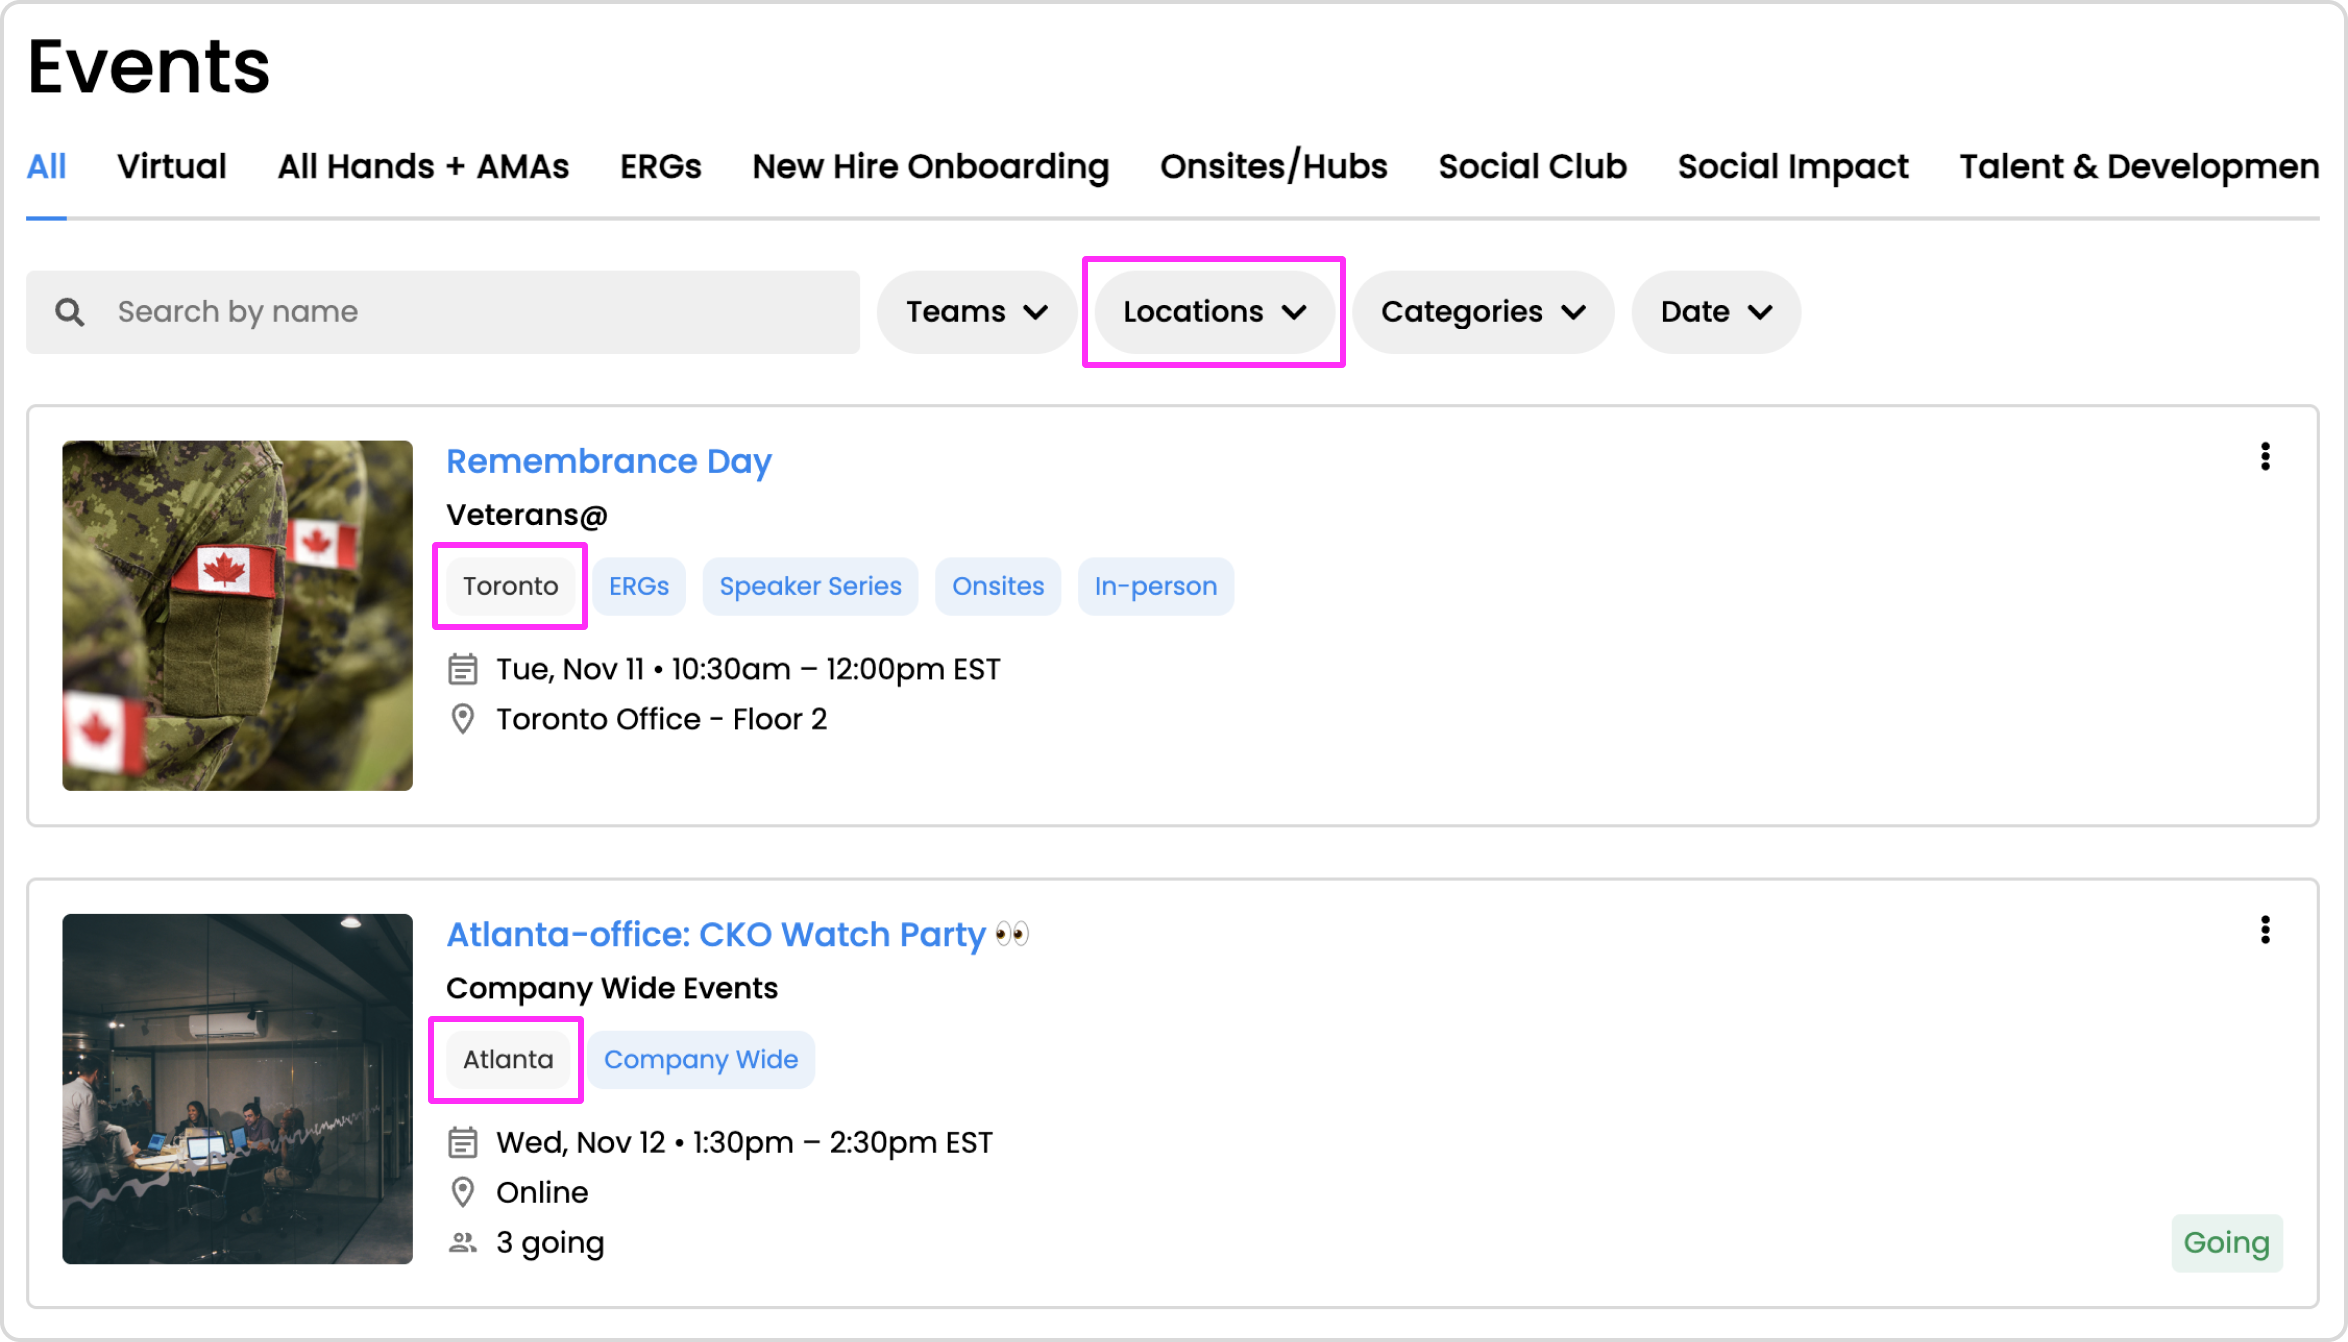Click the search magnifier icon
Screen dimensions: 2348x1342
coord(69,312)
